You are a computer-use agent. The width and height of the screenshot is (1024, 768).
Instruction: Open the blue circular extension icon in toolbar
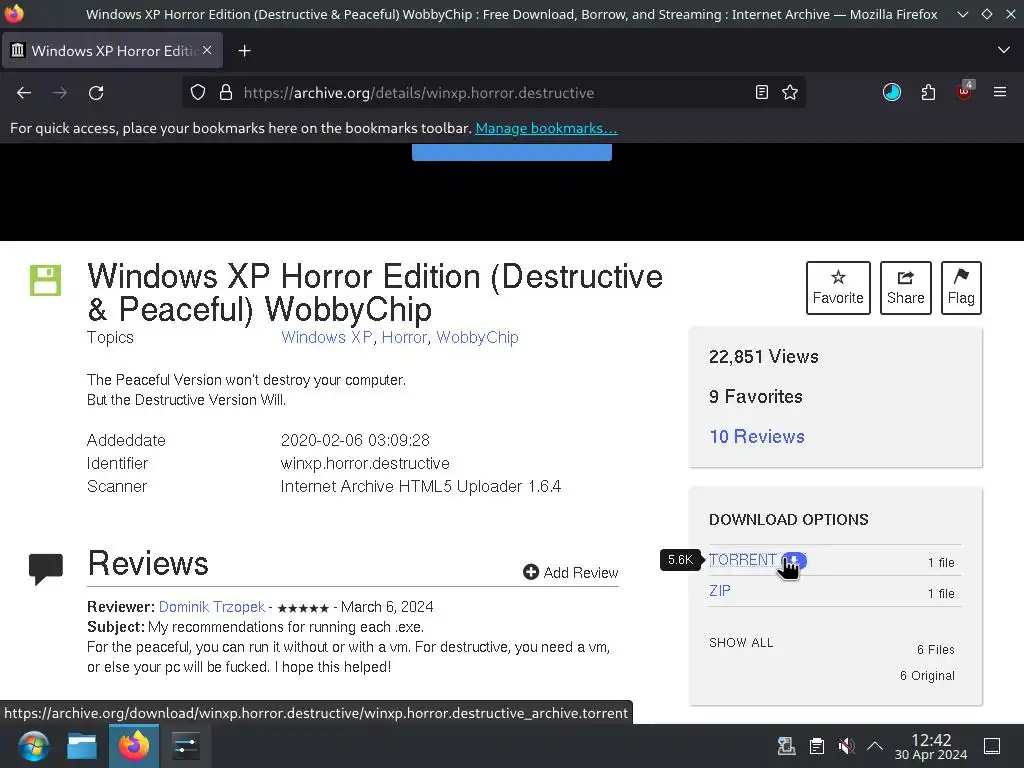click(892, 93)
